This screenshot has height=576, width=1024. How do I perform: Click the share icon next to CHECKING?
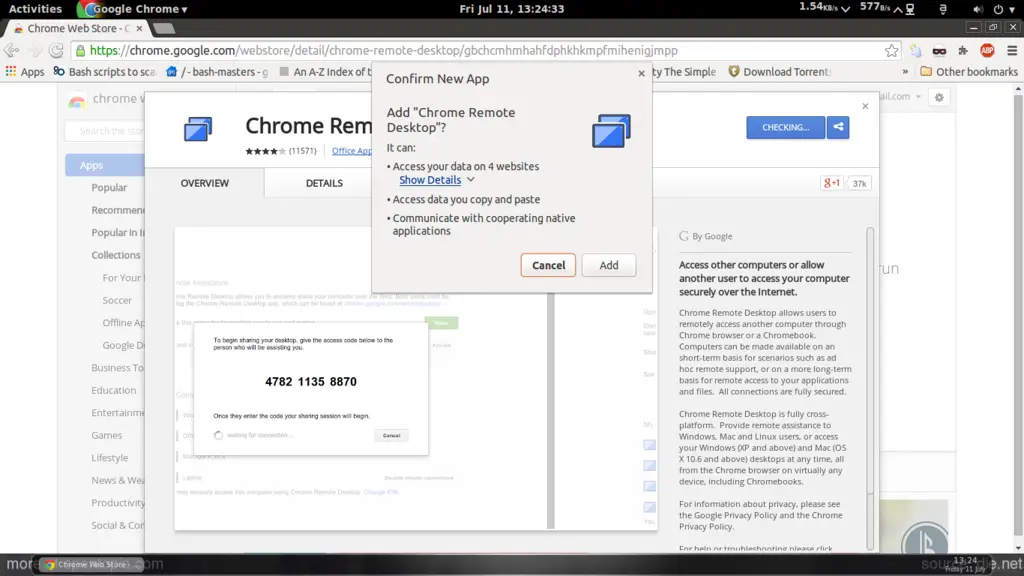point(838,127)
